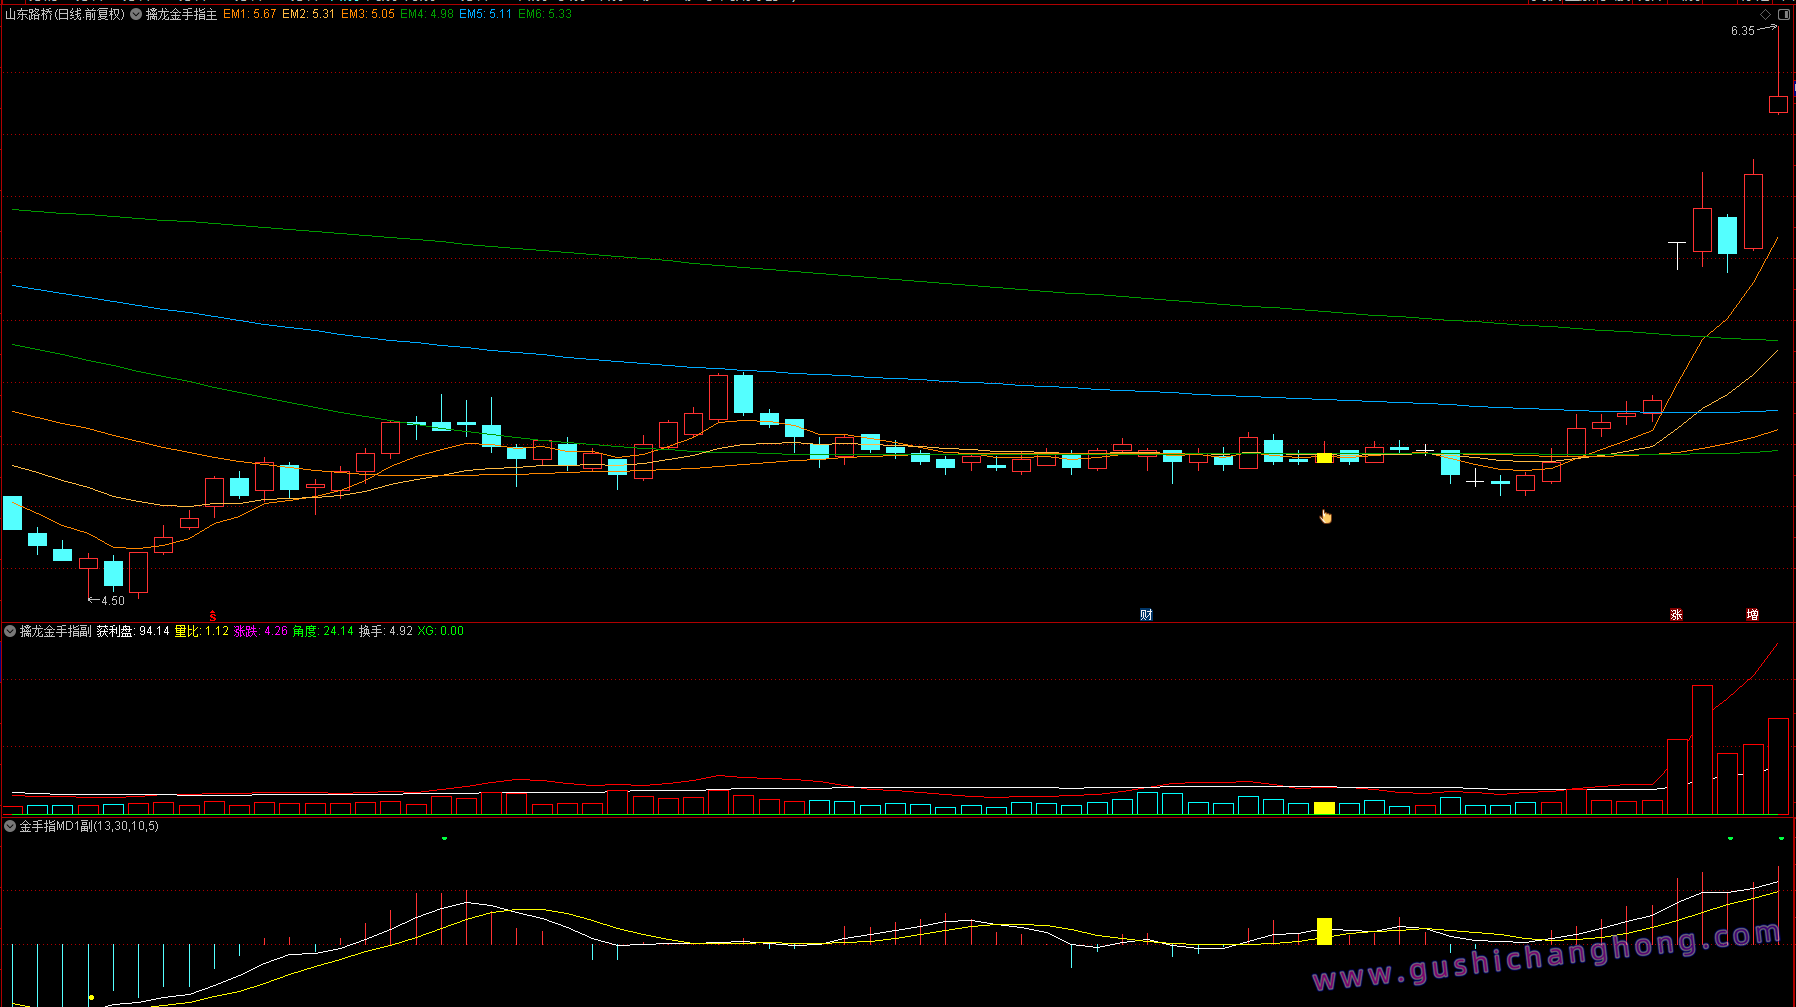Select the yellow highlighted candlestick on main chart

[1324, 457]
